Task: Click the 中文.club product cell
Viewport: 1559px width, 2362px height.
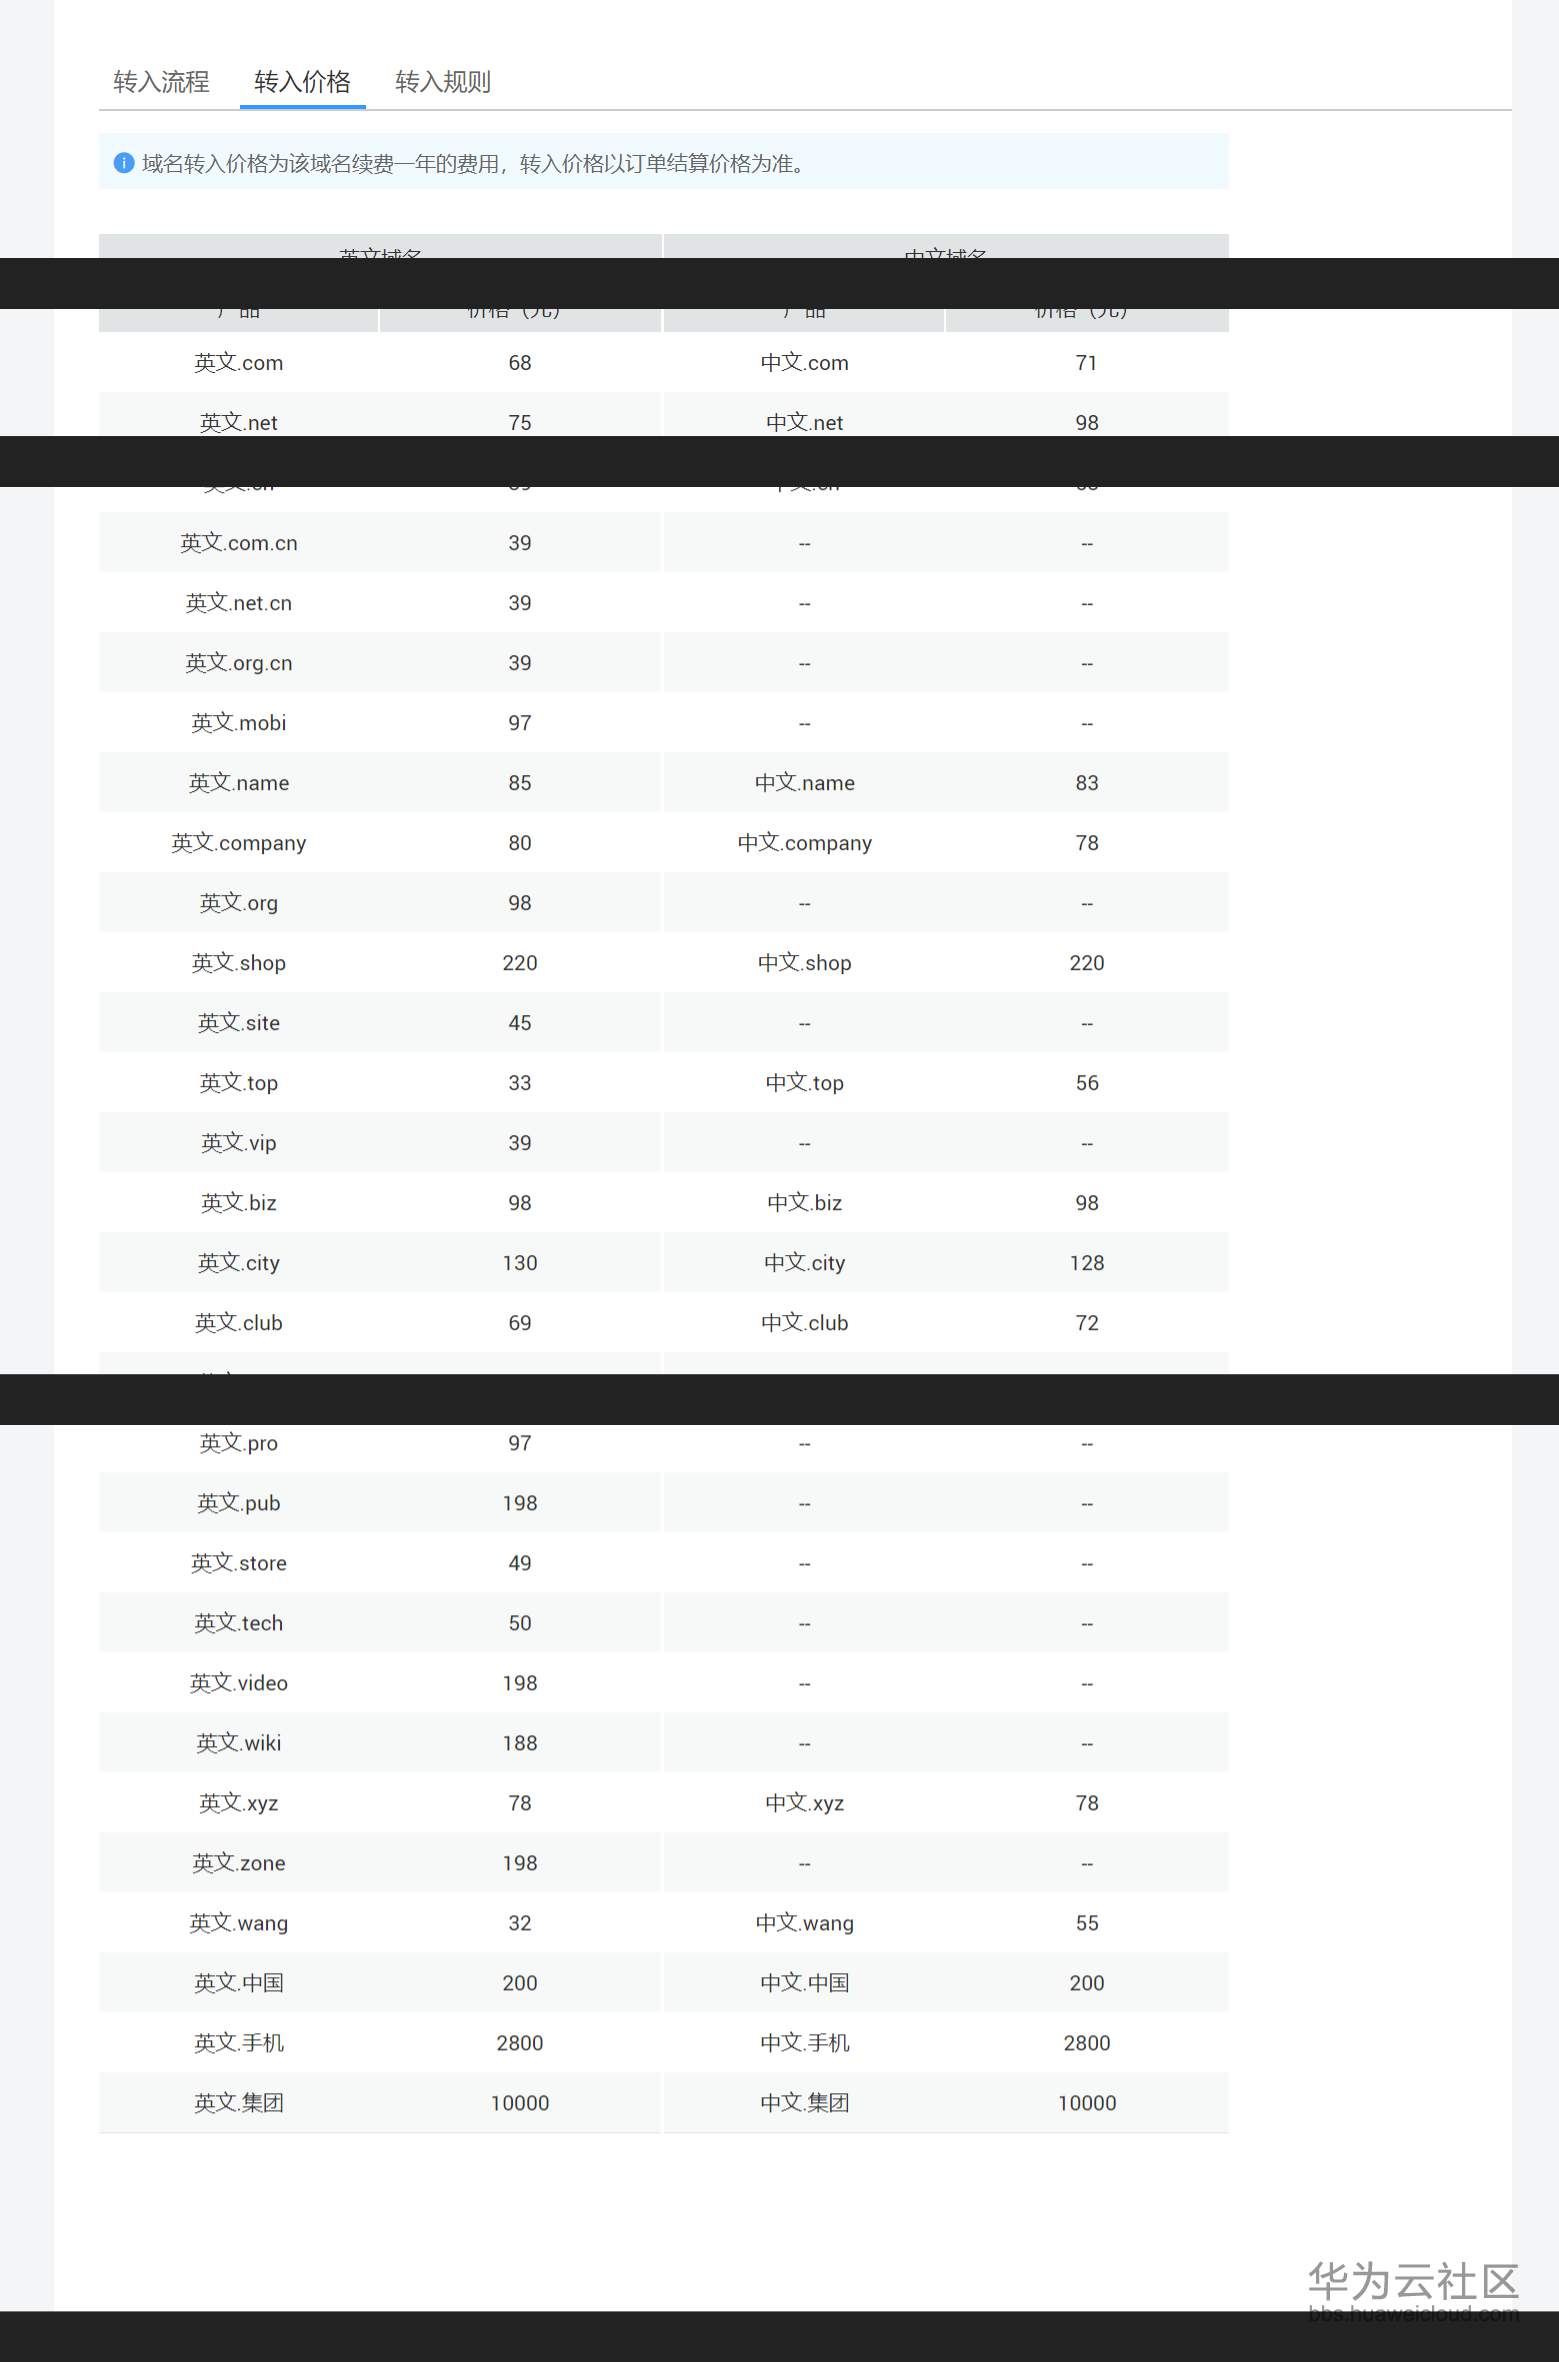Action: point(804,1323)
